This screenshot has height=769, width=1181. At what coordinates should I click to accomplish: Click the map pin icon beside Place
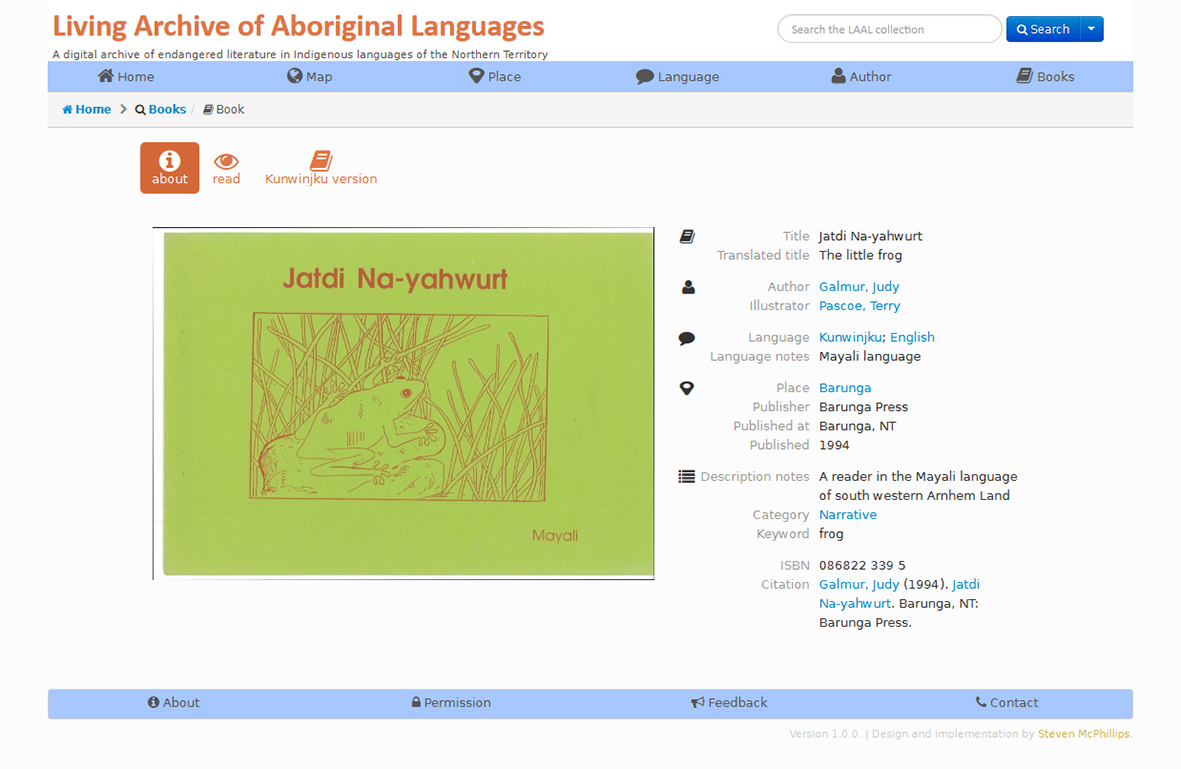coord(686,388)
